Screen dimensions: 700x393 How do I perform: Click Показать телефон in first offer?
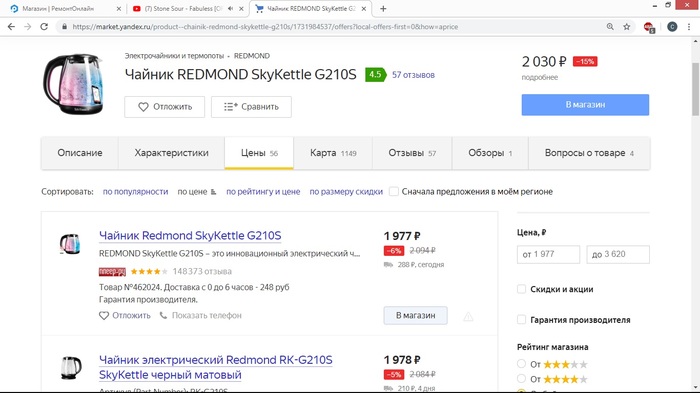pos(200,315)
